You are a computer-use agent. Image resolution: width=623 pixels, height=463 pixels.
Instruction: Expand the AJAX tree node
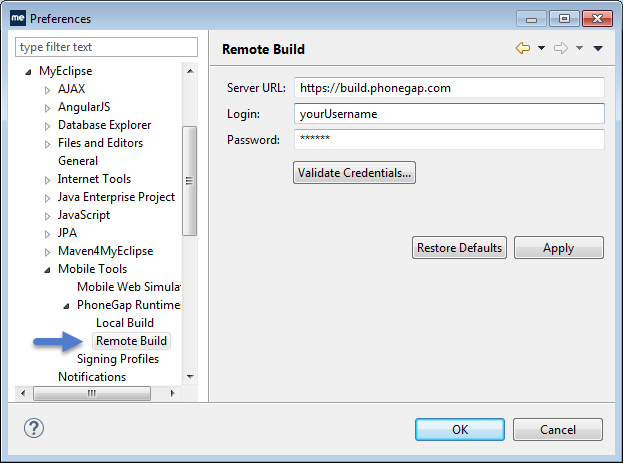47,90
